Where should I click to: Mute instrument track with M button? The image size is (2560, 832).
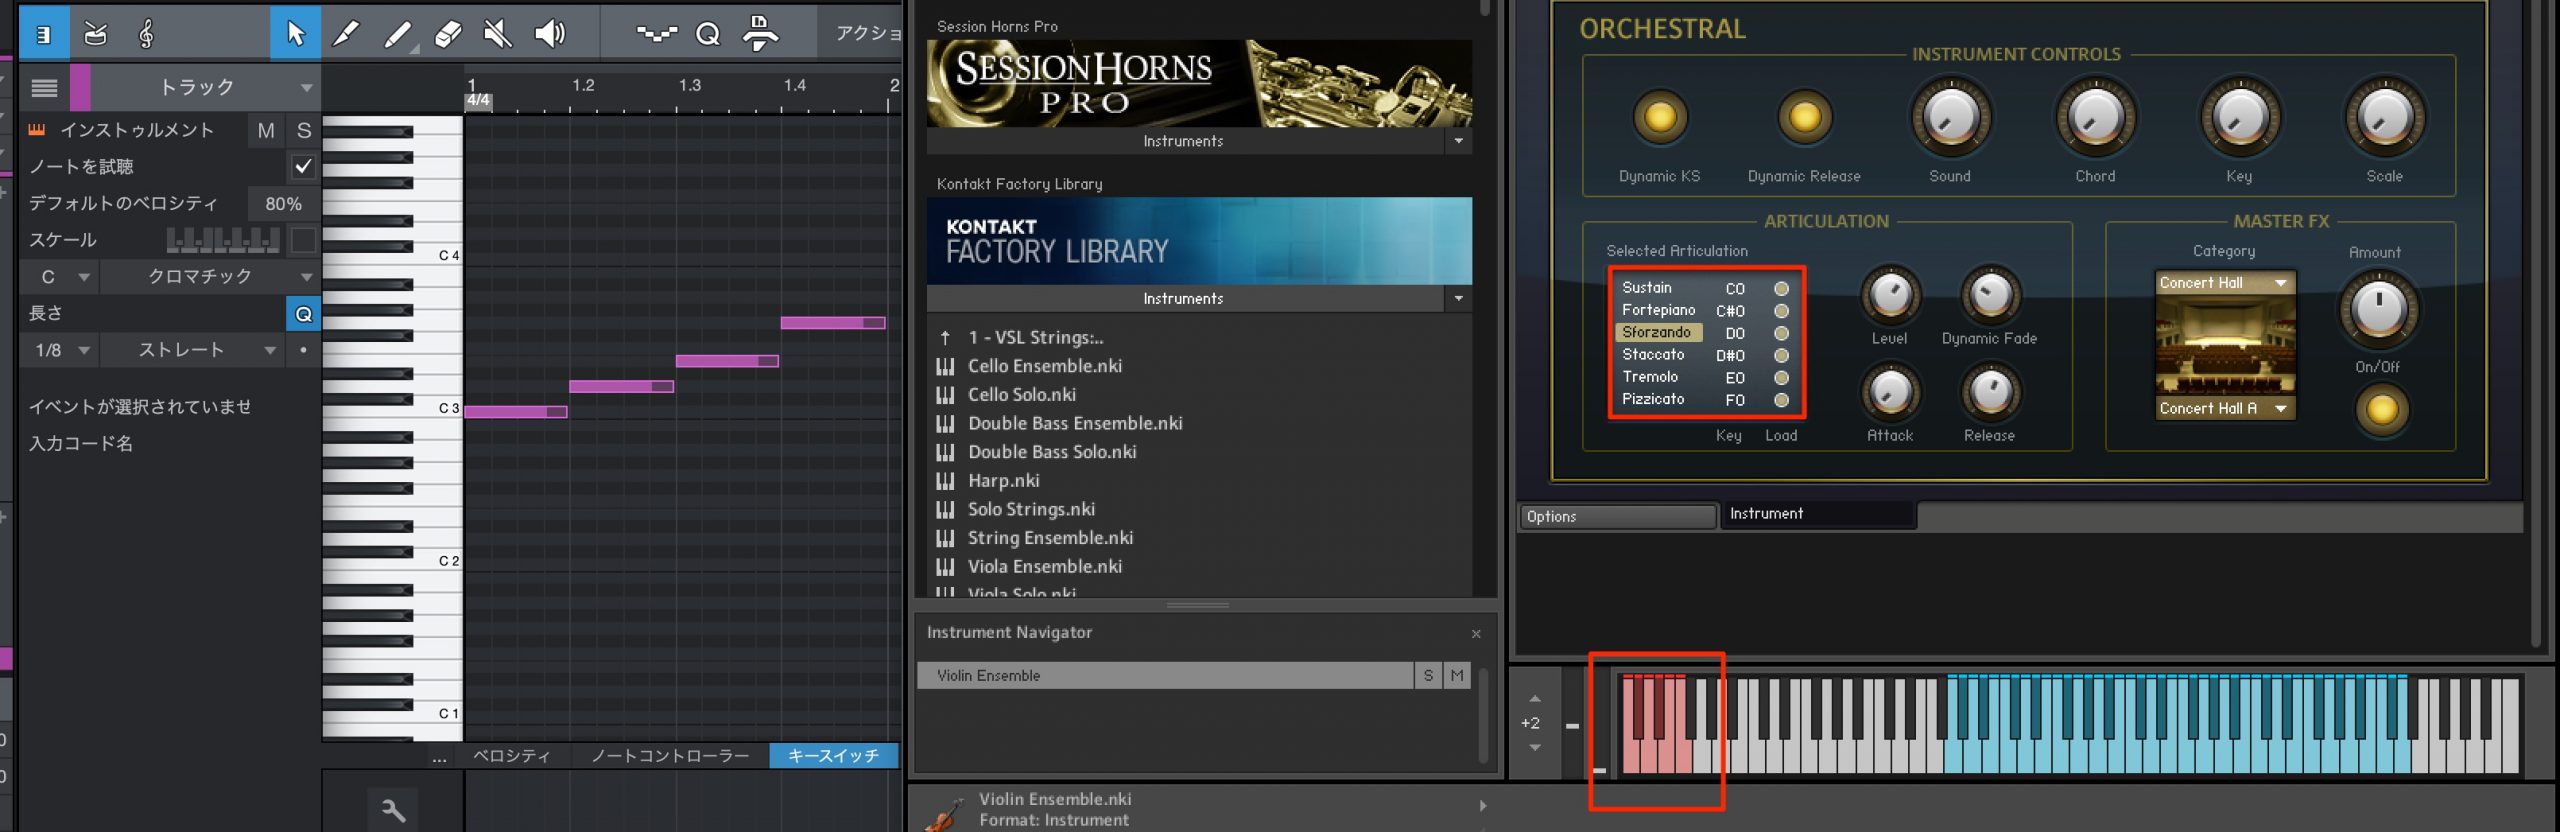[x=266, y=130]
